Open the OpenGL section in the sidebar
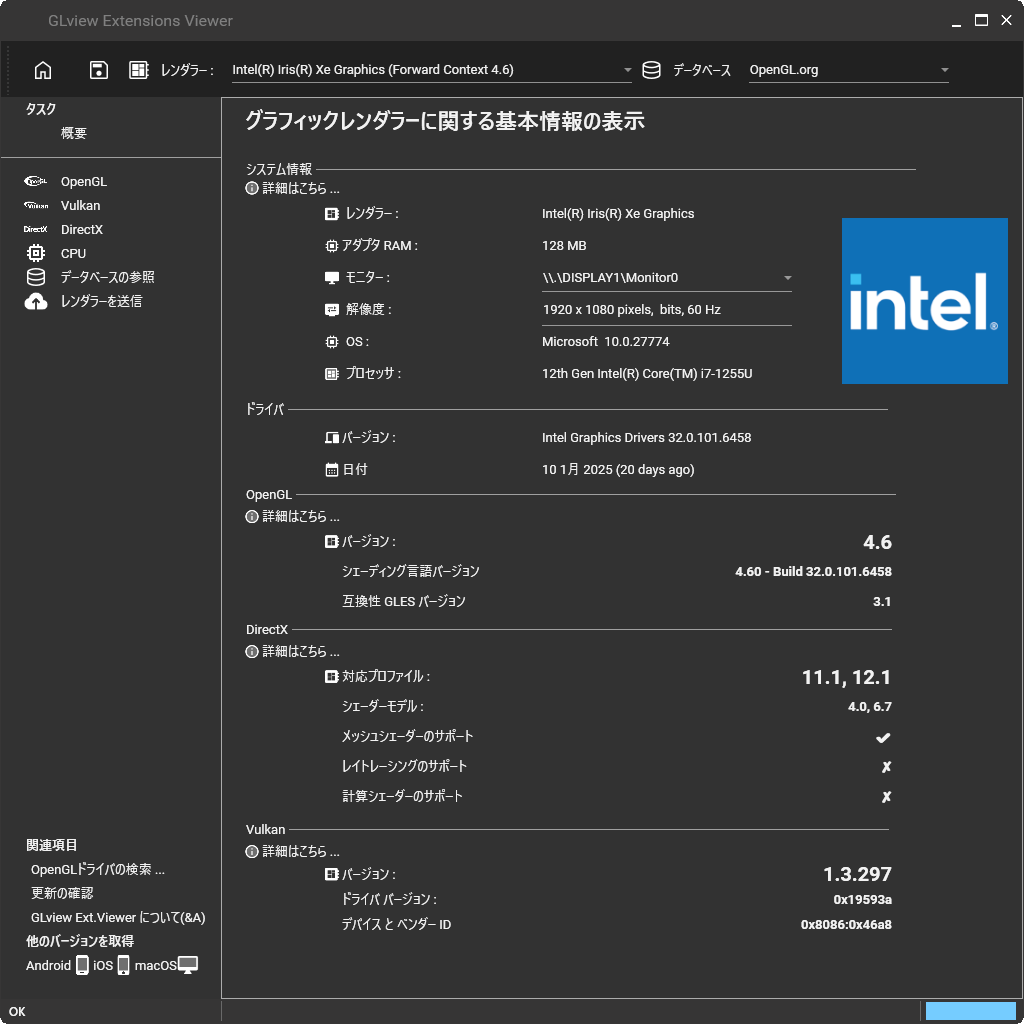Viewport: 1024px width, 1024px height. pos(84,182)
